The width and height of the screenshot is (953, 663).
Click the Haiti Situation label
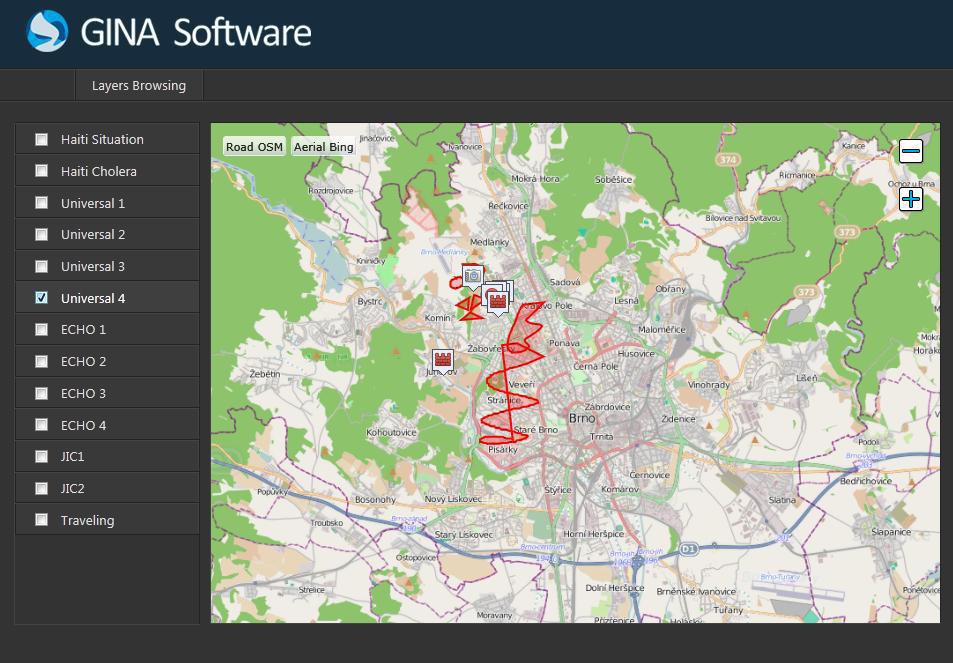tap(102, 139)
